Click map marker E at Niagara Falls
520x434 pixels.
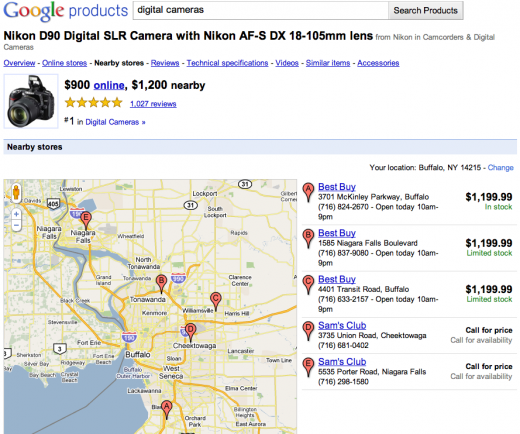(86, 221)
